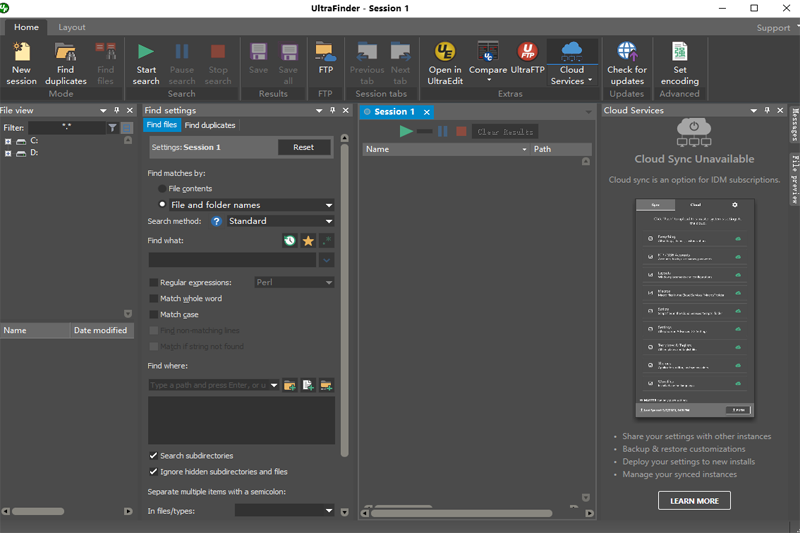Click search method help question icon
Image resolution: width=800 pixels, height=533 pixels.
coord(216,221)
